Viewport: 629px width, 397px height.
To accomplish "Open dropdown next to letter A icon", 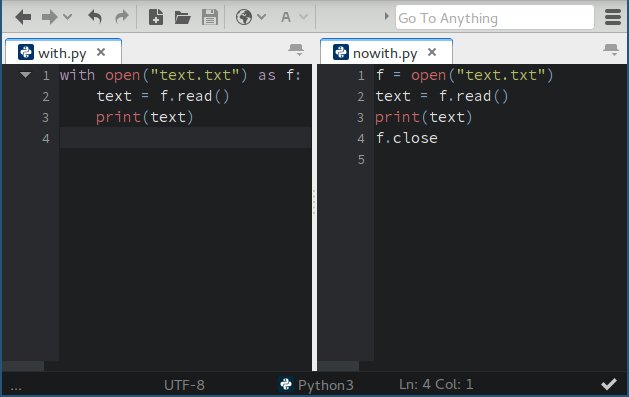I will pos(304,17).
